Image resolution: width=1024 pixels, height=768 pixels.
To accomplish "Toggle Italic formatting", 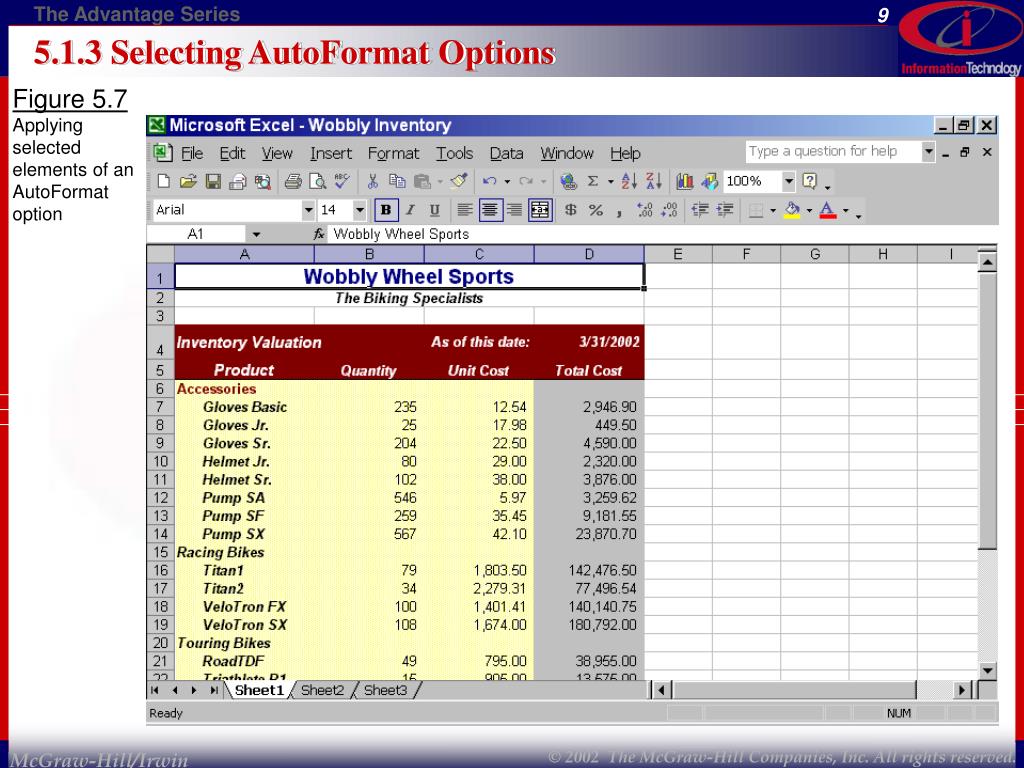I will (410, 210).
